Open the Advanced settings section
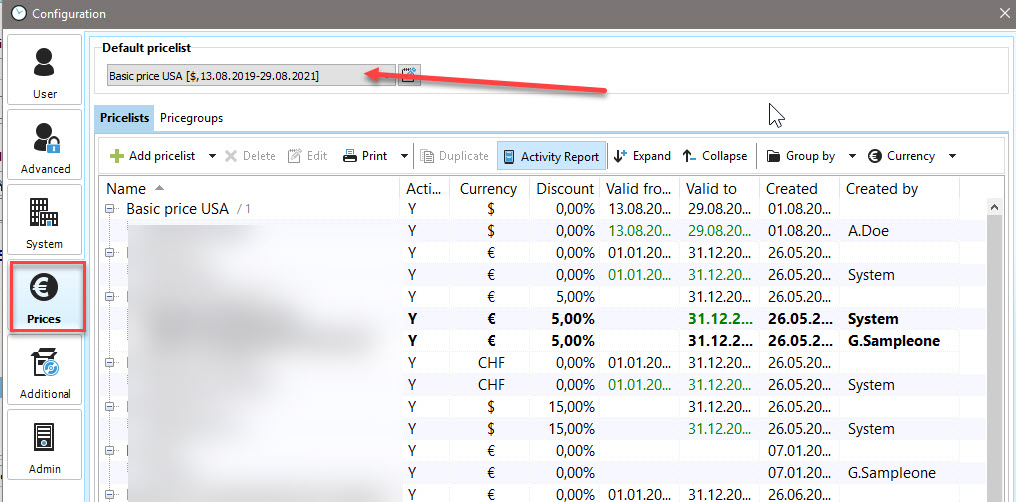Screen dimensions: 1016x502 point(45,145)
